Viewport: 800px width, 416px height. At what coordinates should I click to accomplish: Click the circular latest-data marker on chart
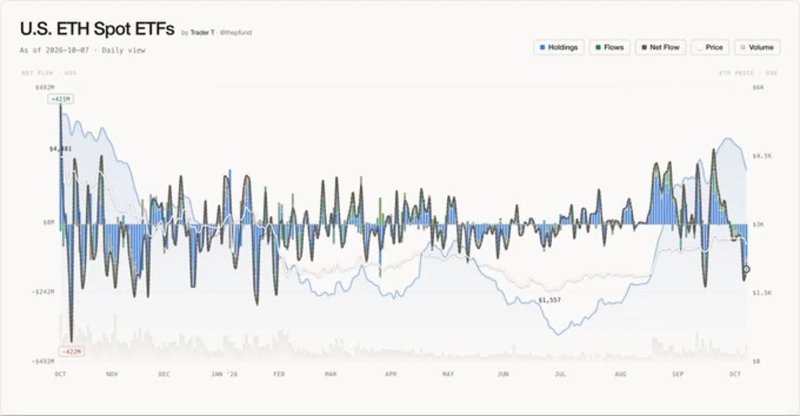746,269
